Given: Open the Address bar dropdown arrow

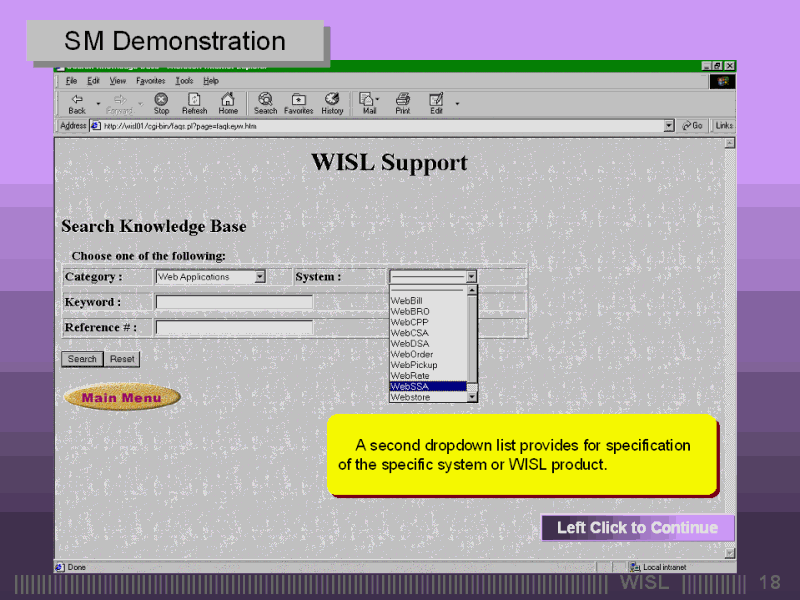Looking at the screenshot, I should click(669, 126).
